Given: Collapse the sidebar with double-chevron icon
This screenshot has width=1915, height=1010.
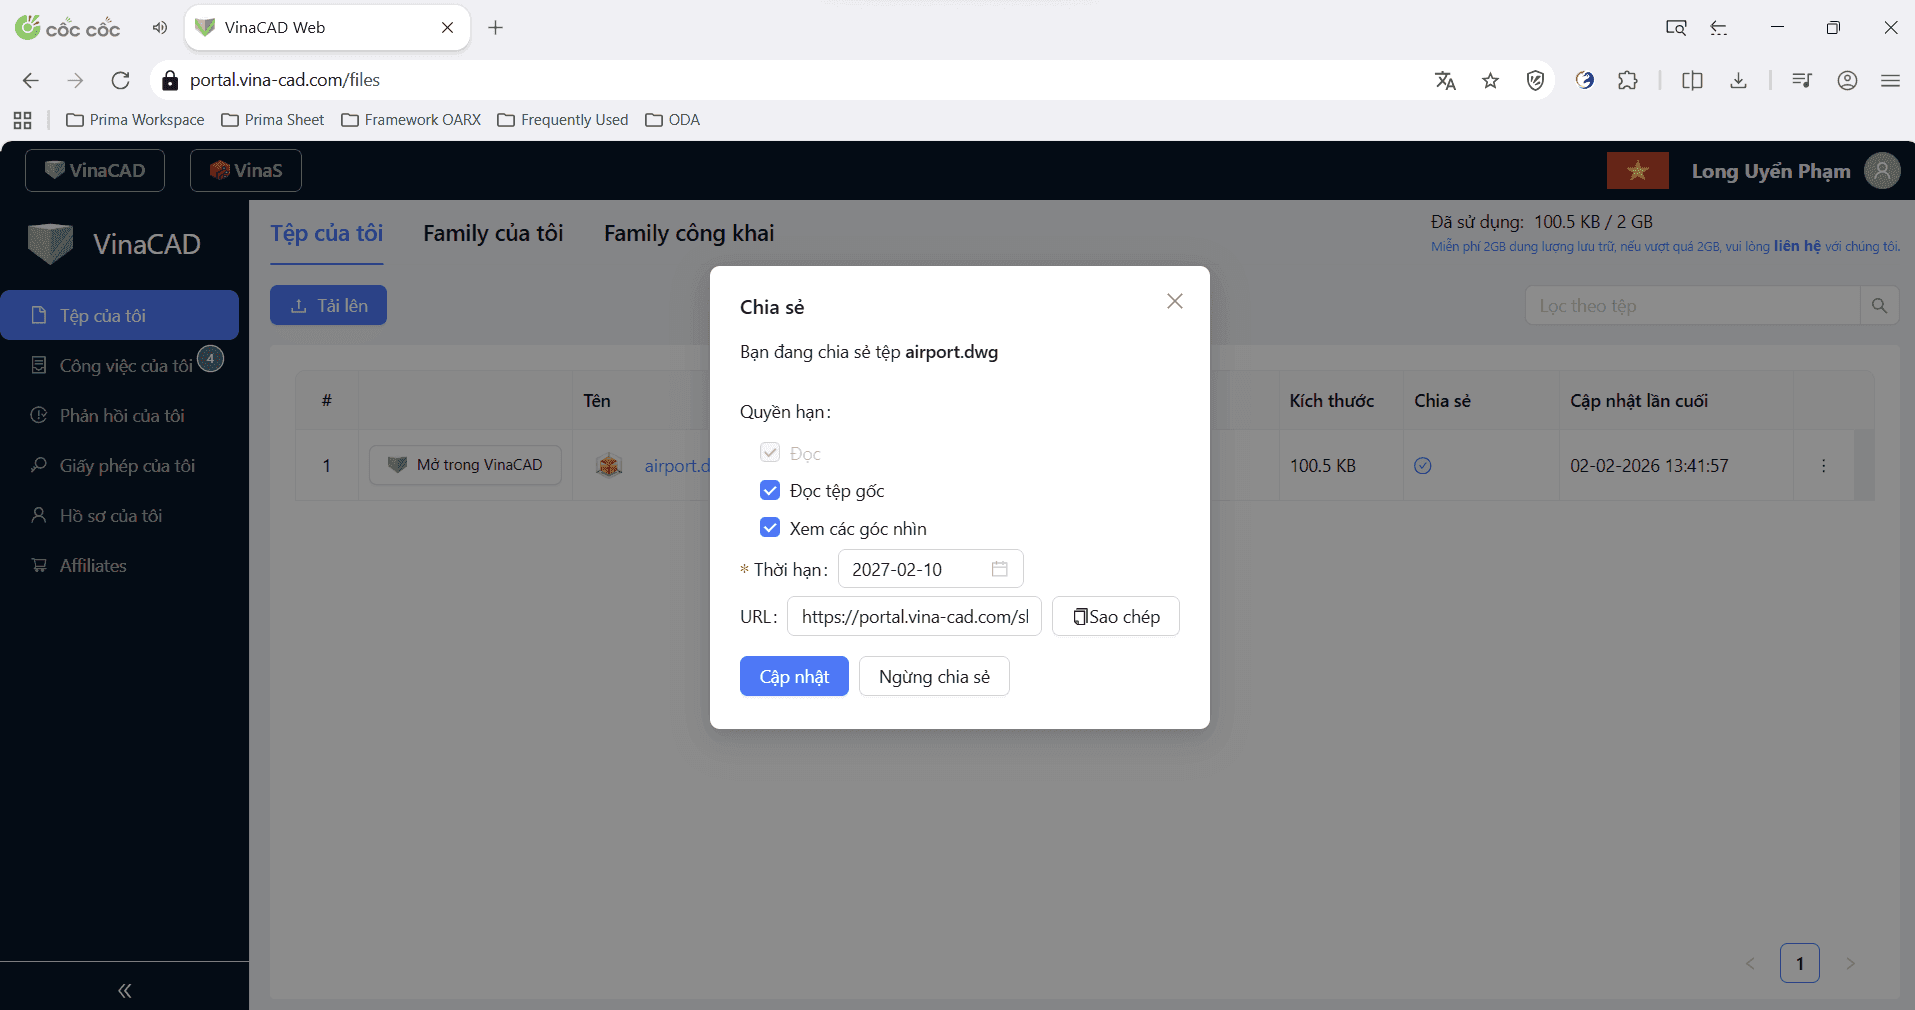Looking at the screenshot, I should point(124,990).
